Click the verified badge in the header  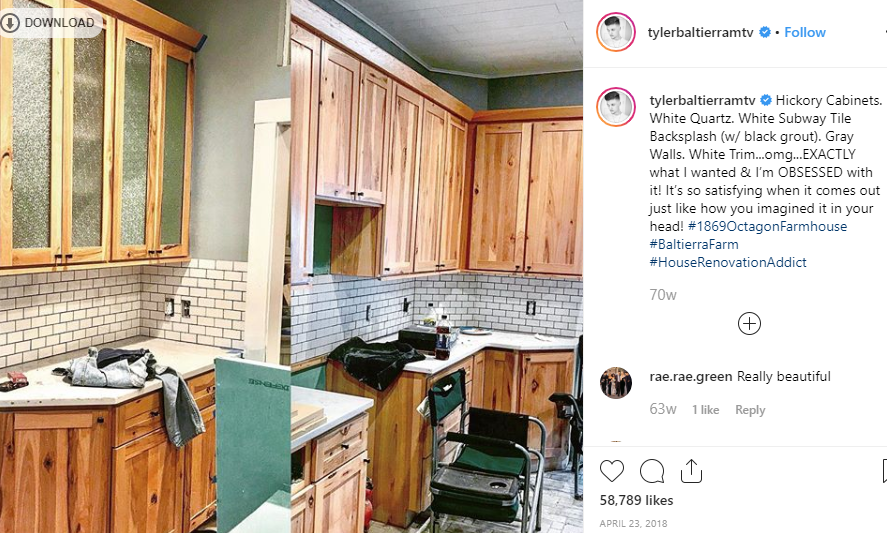tap(765, 32)
